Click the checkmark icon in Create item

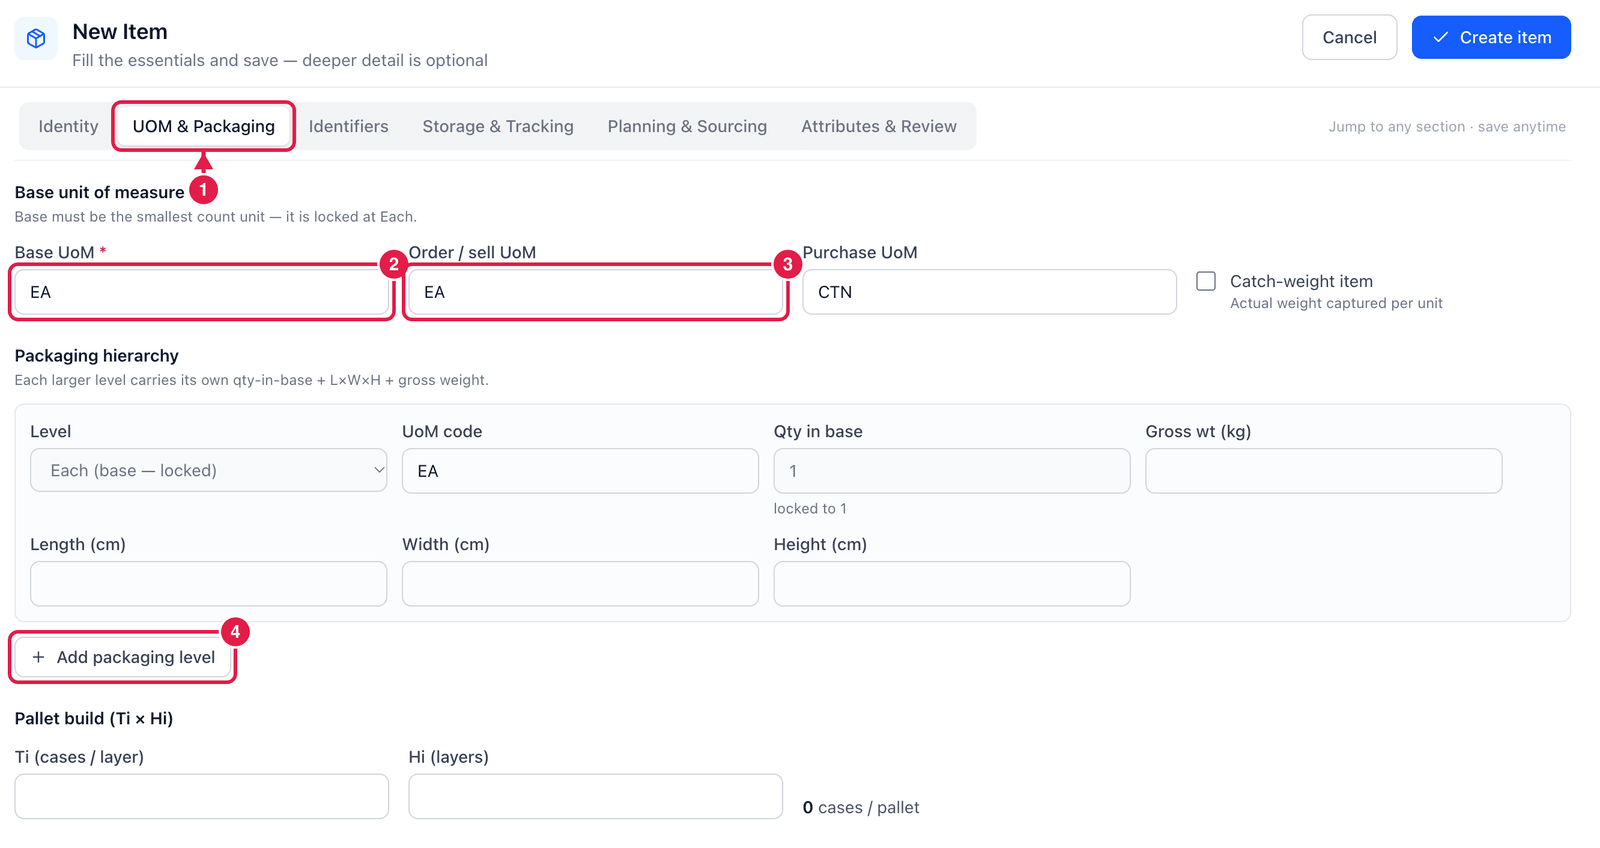[1440, 37]
